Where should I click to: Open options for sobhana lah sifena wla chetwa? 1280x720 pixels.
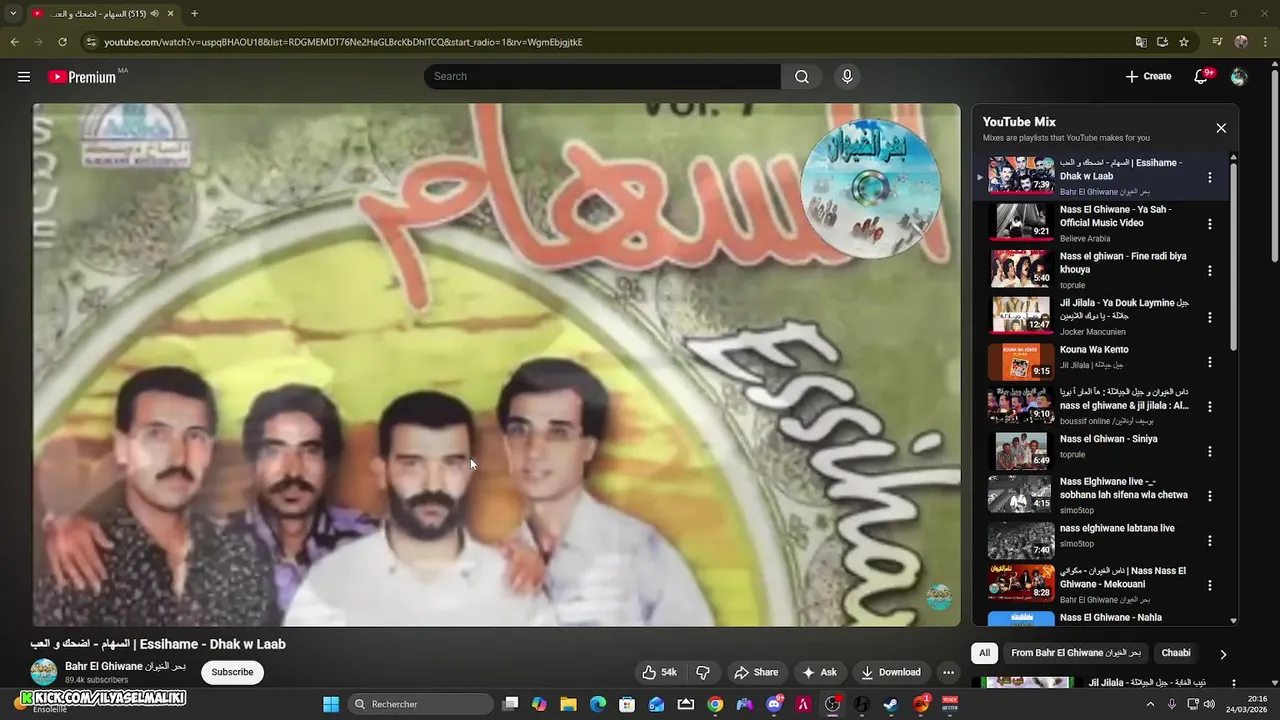click(1209, 496)
